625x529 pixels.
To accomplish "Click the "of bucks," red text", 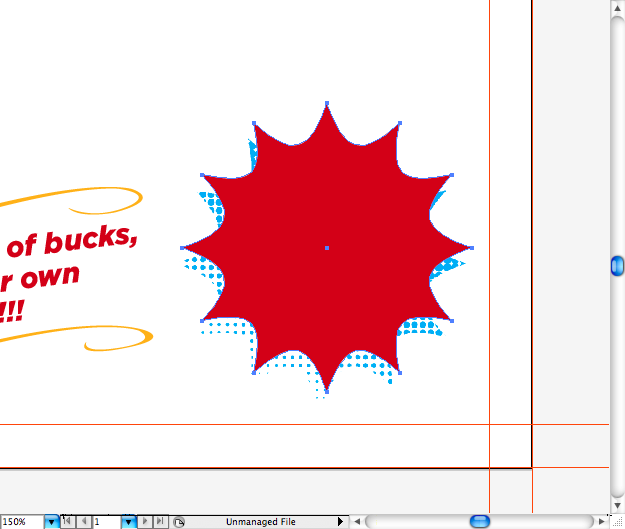I will 72,241.
